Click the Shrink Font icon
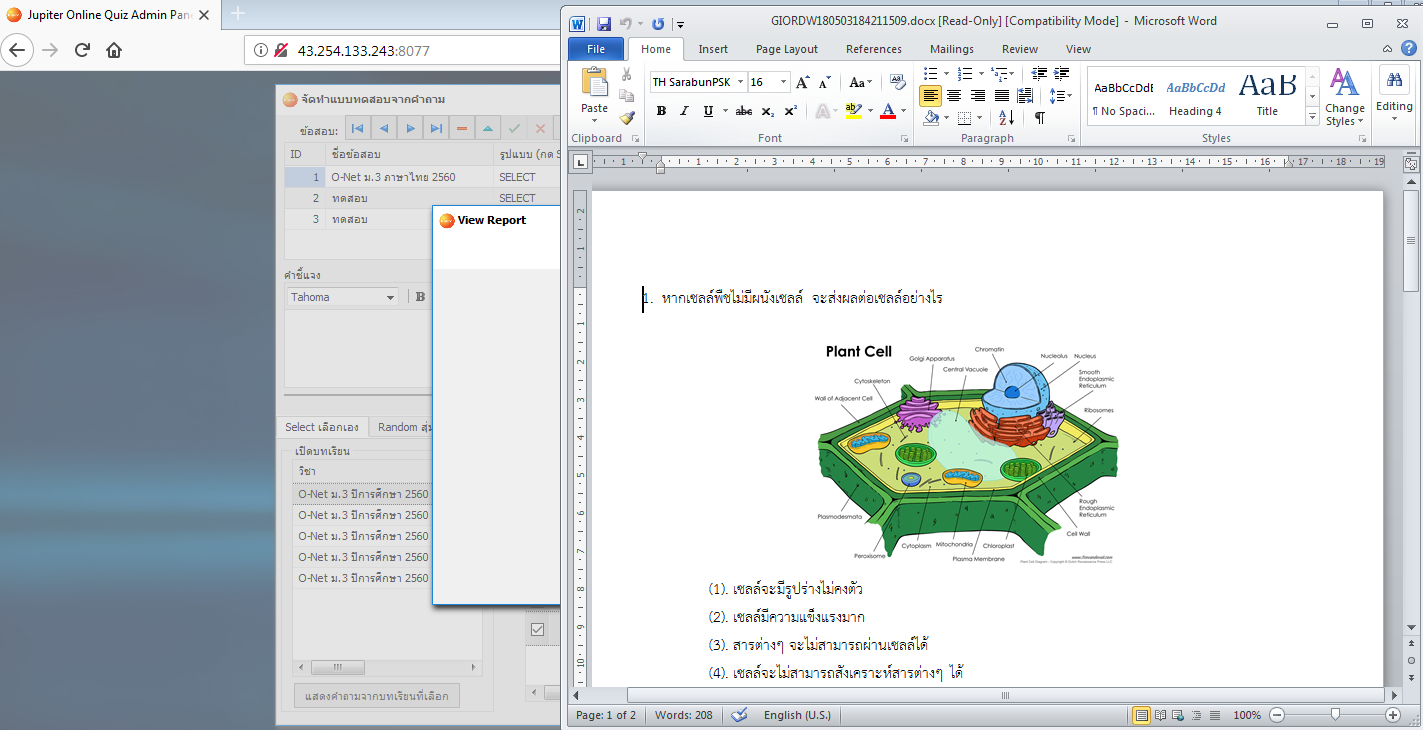The image size is (1423, 730). (x=825, y=82)
